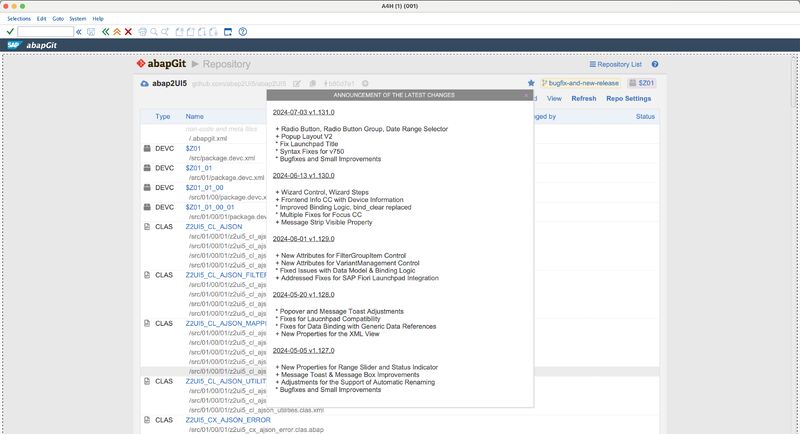The height and width of the screenshot is (434, 800).
Task: Click the orange Exit up-arrow icon
Action: [117, 32]
